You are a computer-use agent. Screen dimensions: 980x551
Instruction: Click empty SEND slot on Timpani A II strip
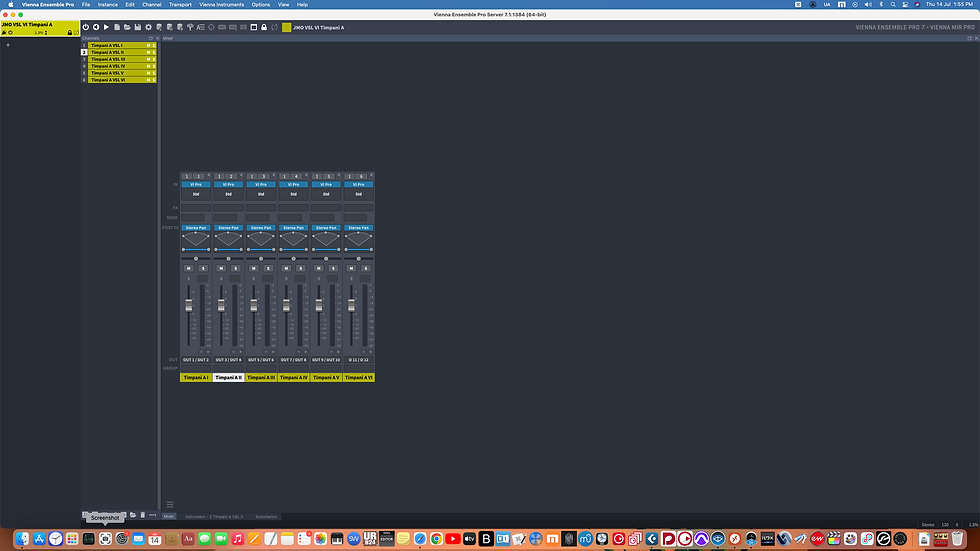(x=225, y=217)
